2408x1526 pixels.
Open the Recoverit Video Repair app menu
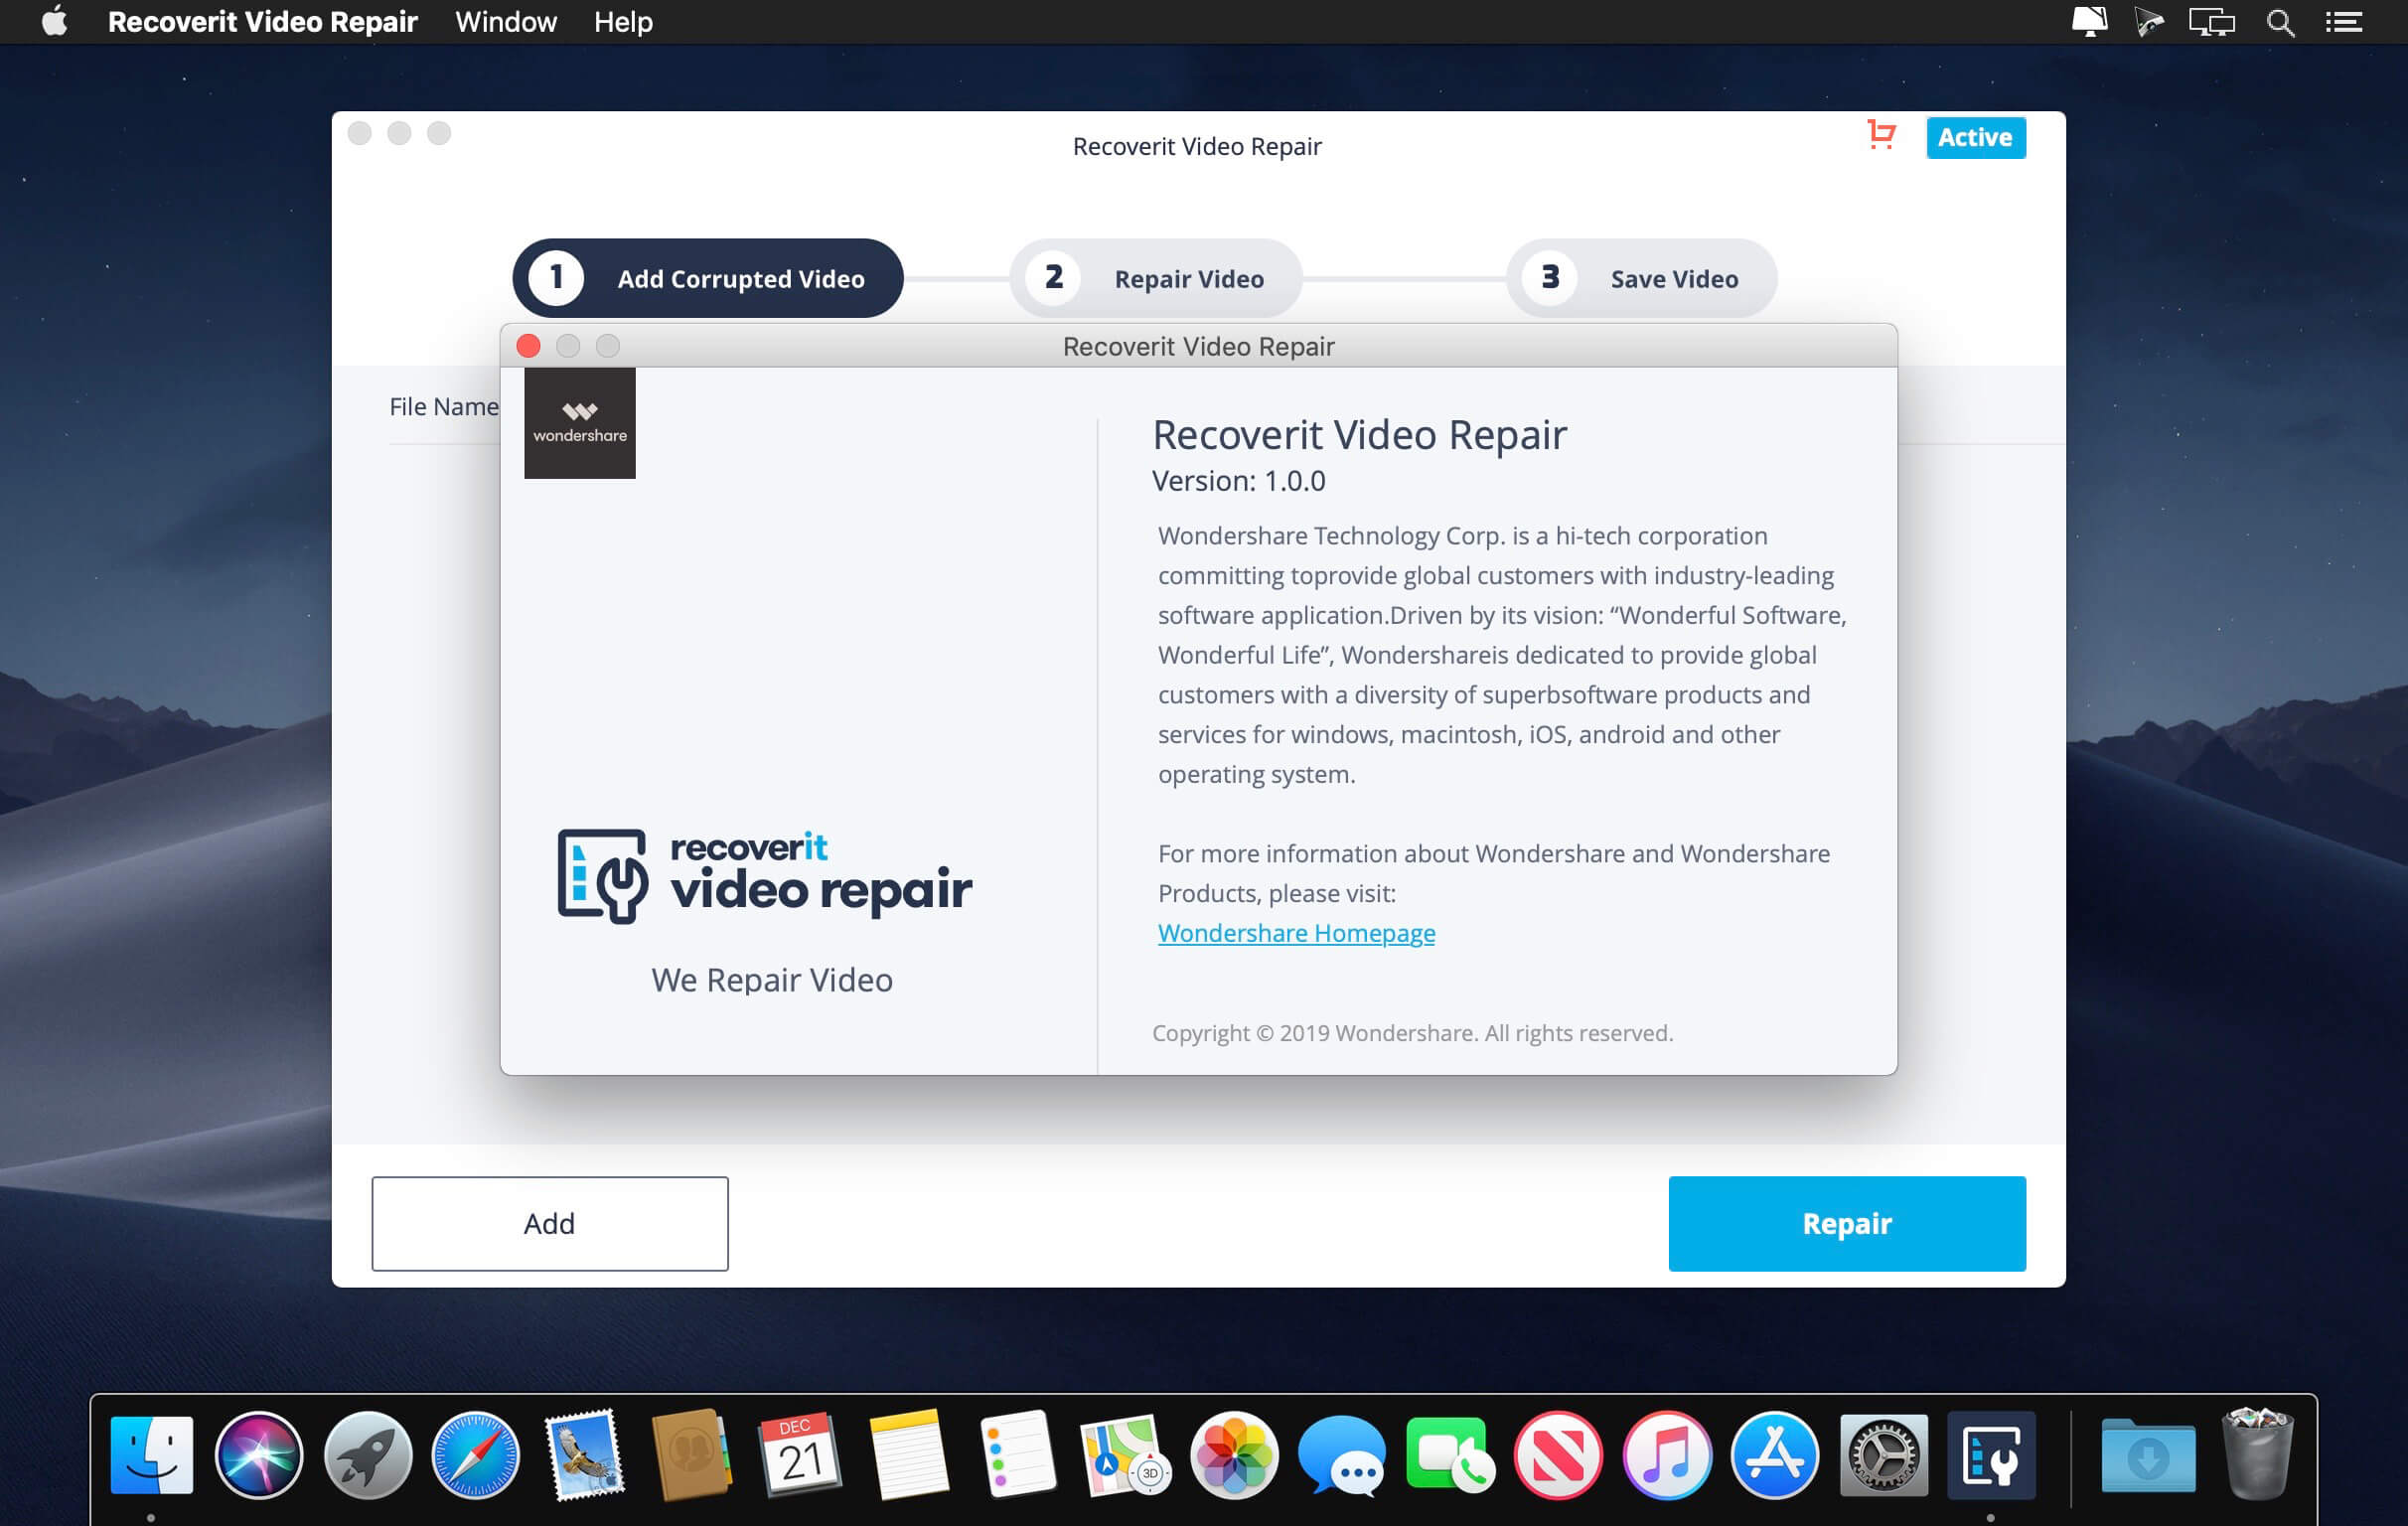click(263, 21)
